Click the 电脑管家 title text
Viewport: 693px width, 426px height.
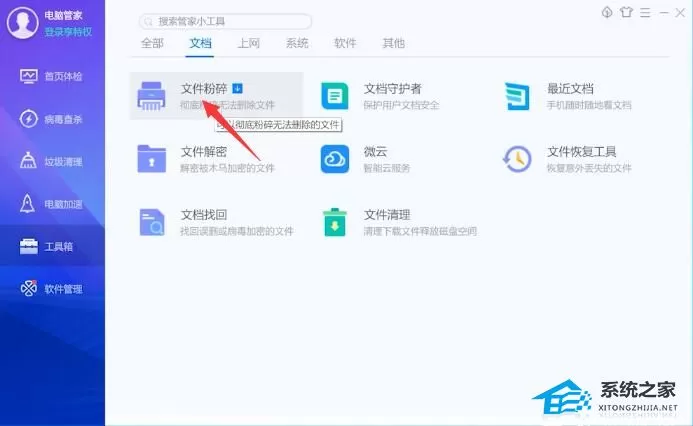pyautogui.click(x=63, y=15)
